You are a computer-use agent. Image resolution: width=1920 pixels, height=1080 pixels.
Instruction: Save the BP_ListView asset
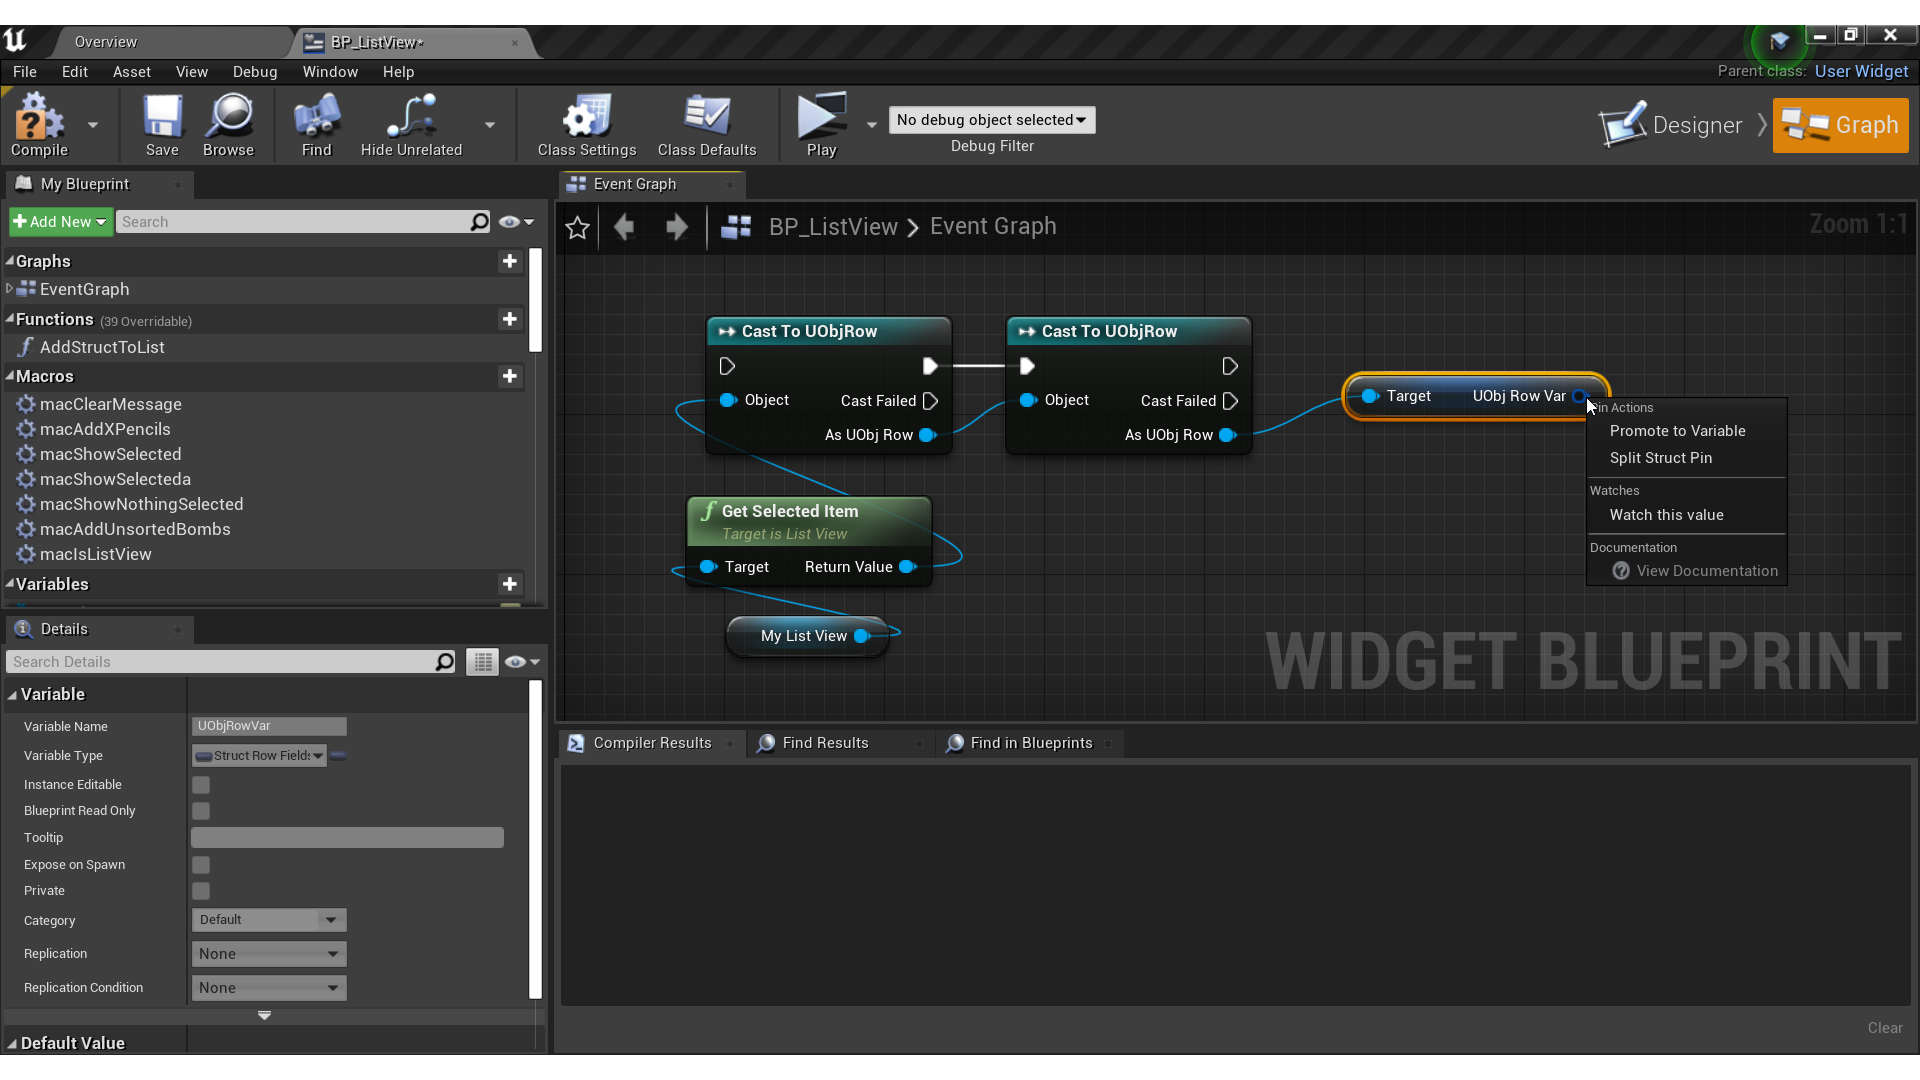pyautogui.click(x=162, y=123)
